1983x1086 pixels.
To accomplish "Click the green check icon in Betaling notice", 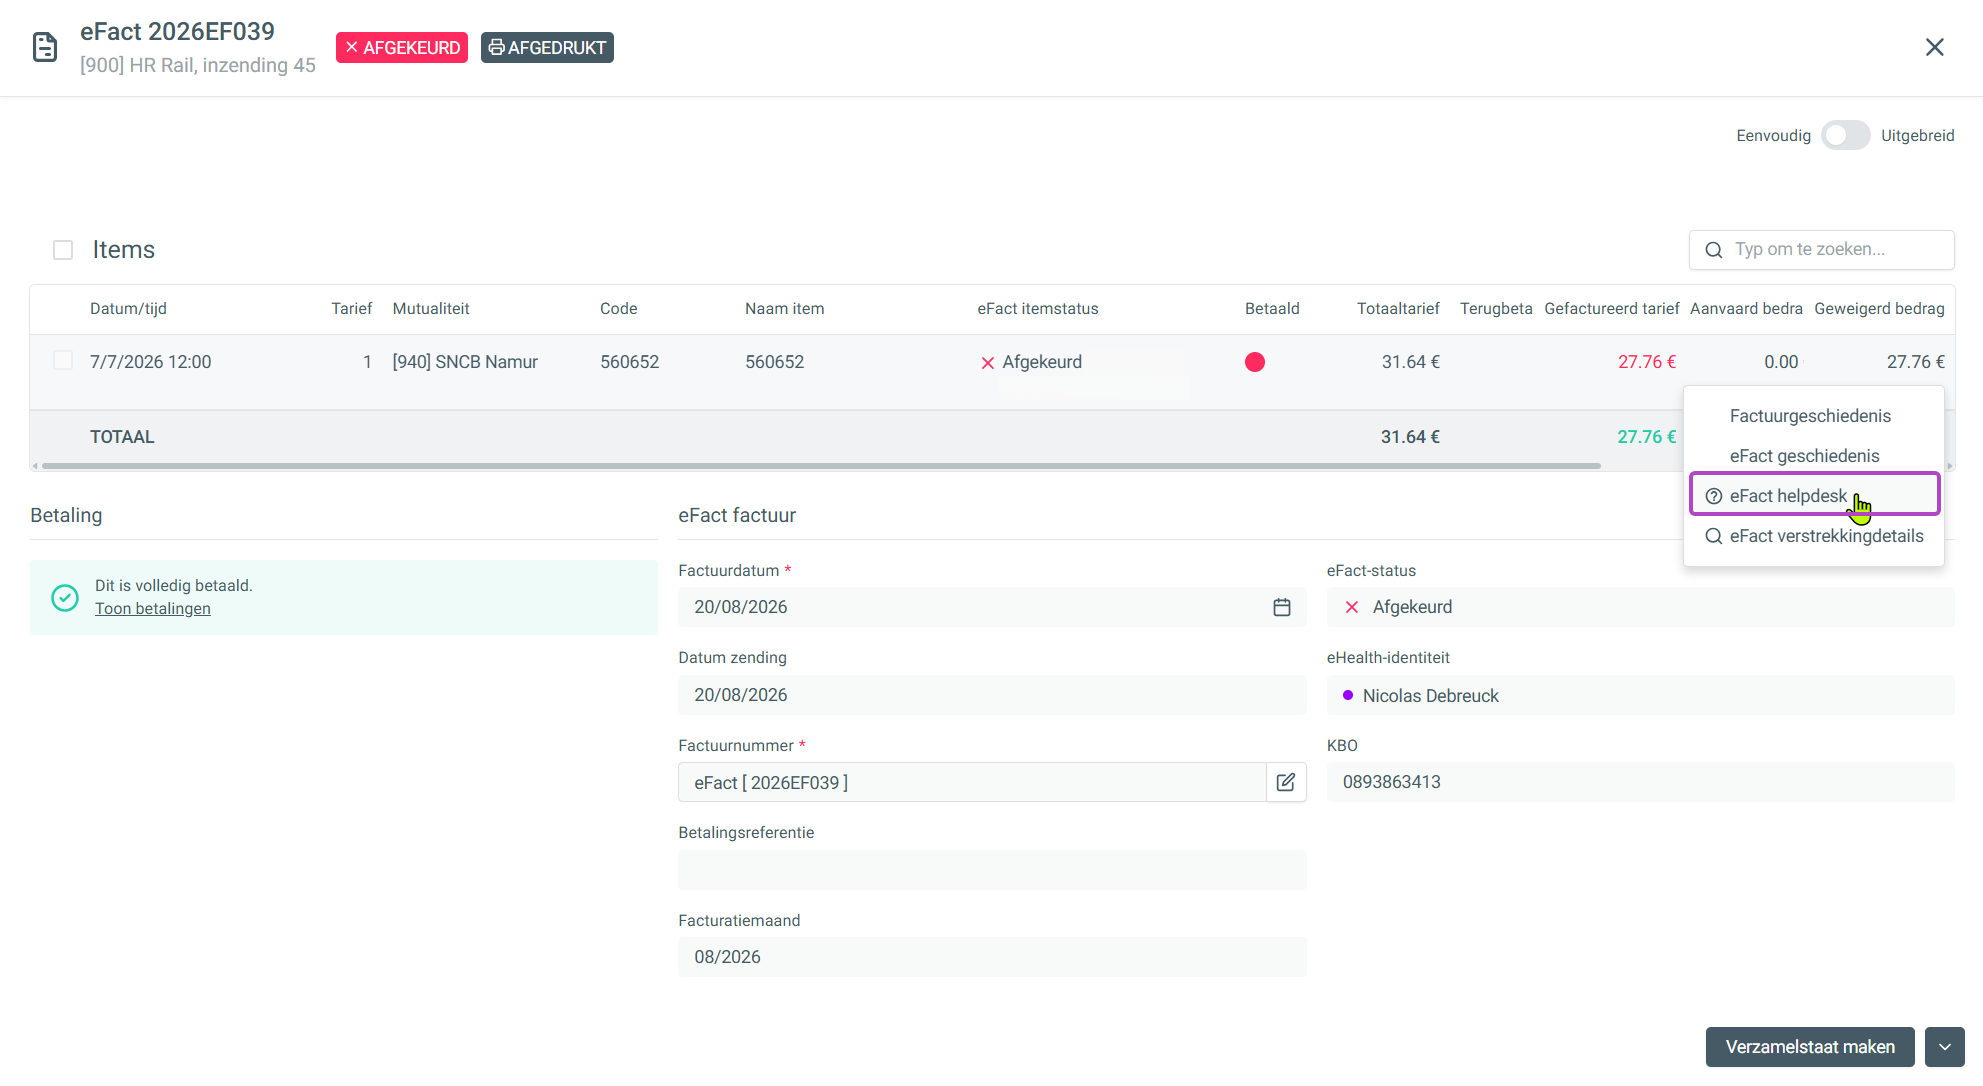I will (x=65, y=597).
